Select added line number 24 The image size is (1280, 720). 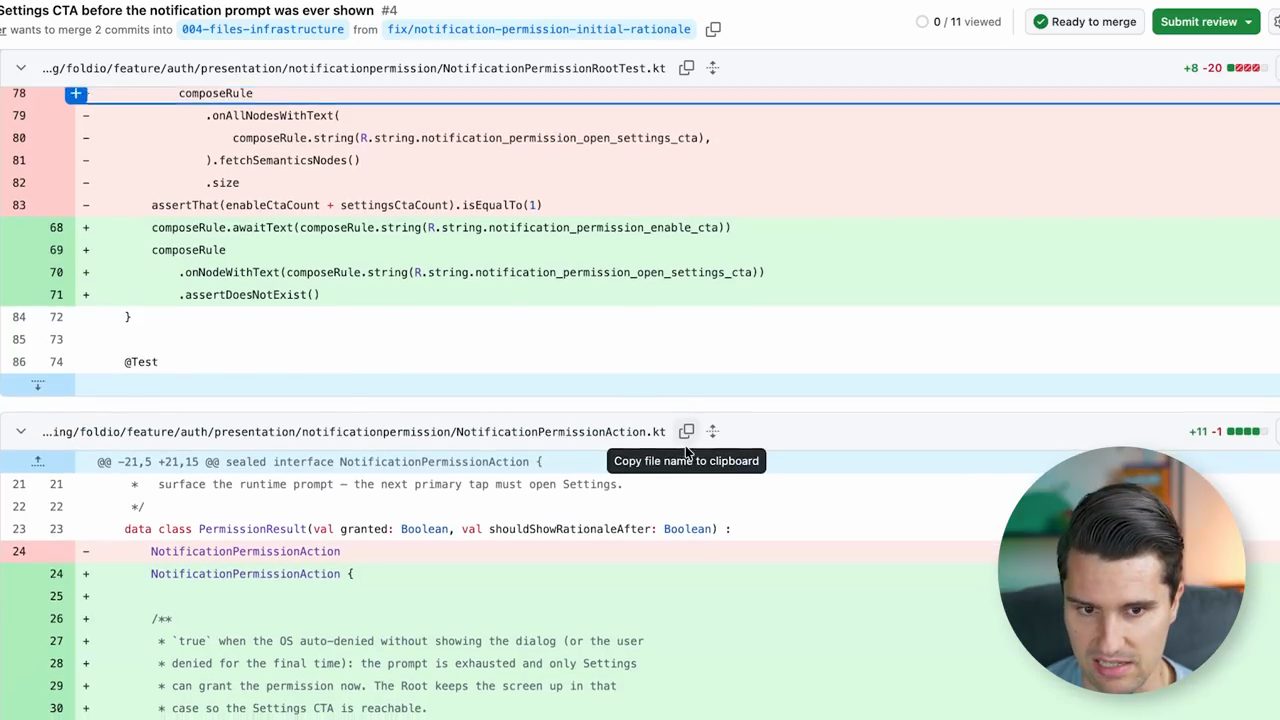click(56, 574)
